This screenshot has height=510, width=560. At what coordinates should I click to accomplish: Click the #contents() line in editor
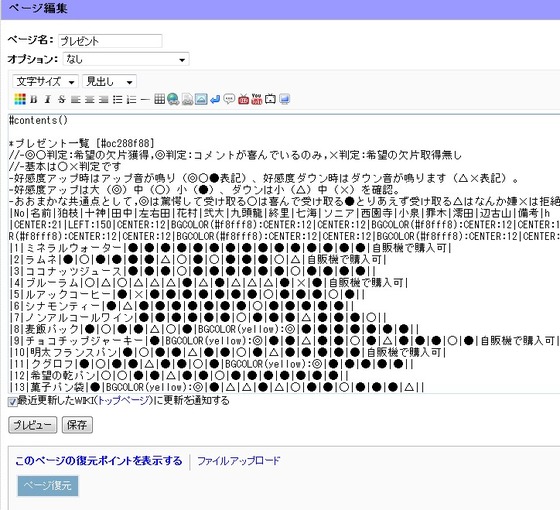39,120
